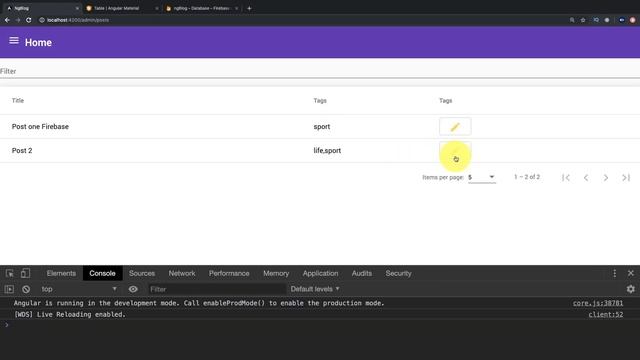Select the Post one Firebase title cell
Viewport: 640px width, 360px height.
tap(40, 127)
